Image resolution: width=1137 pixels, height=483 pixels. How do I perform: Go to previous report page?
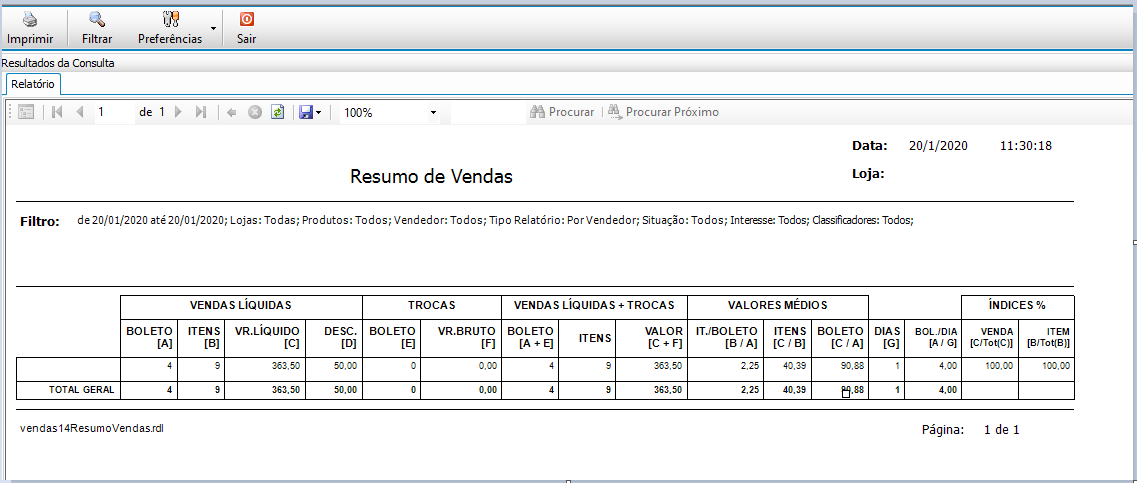point(80,112)
